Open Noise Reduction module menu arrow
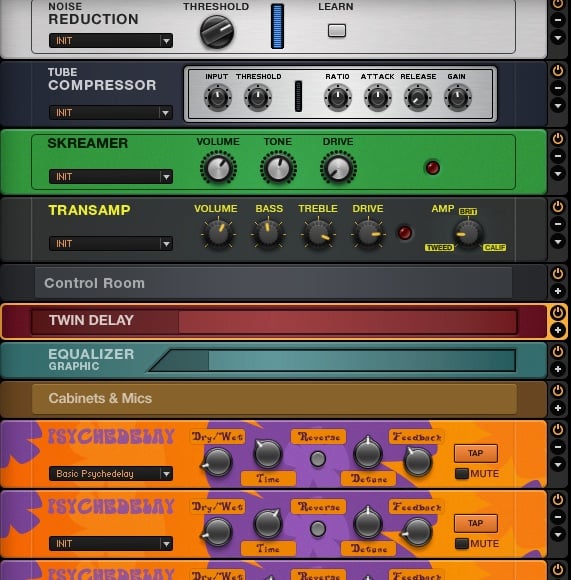Viewport: 571px width, 580px height. [x=558, y=37]
